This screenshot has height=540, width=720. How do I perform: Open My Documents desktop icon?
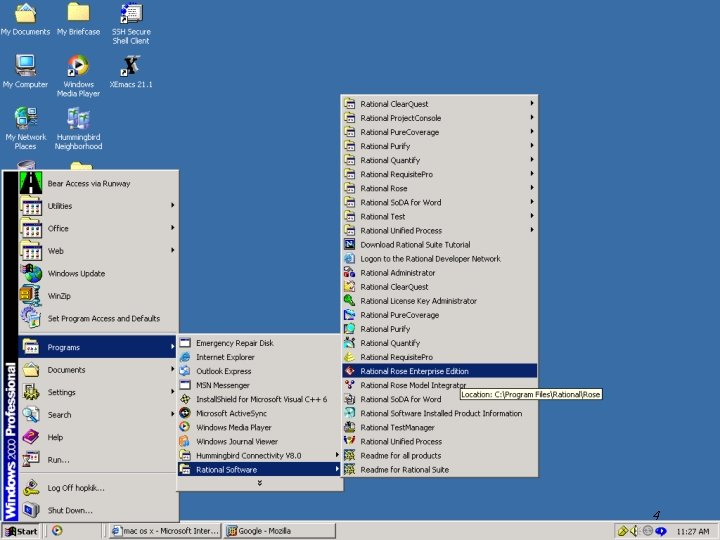point(25,19)
